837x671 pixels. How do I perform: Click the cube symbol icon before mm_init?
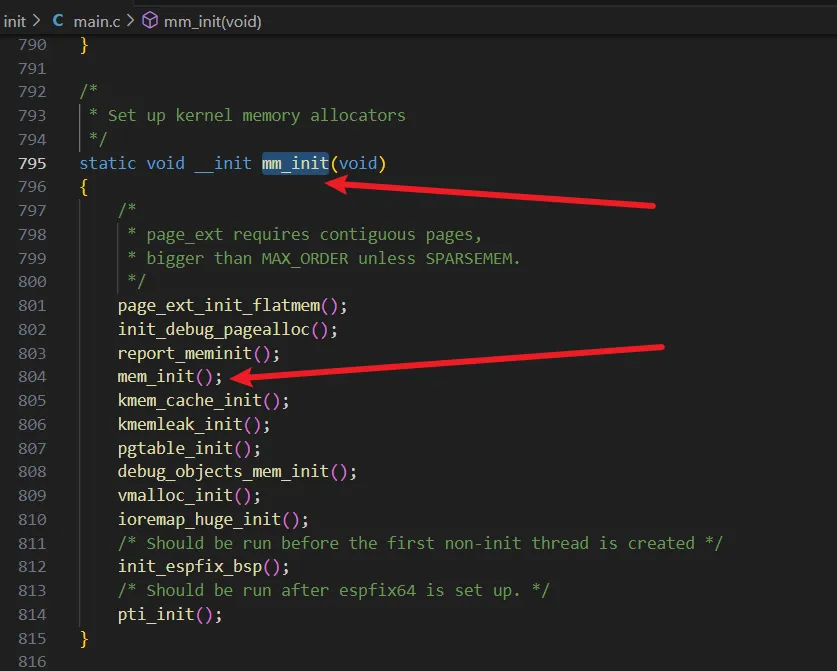(x=149, y=21)
